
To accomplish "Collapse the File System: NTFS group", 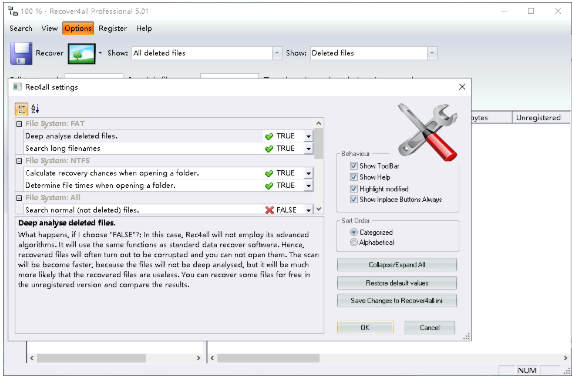I will point(19,161).
